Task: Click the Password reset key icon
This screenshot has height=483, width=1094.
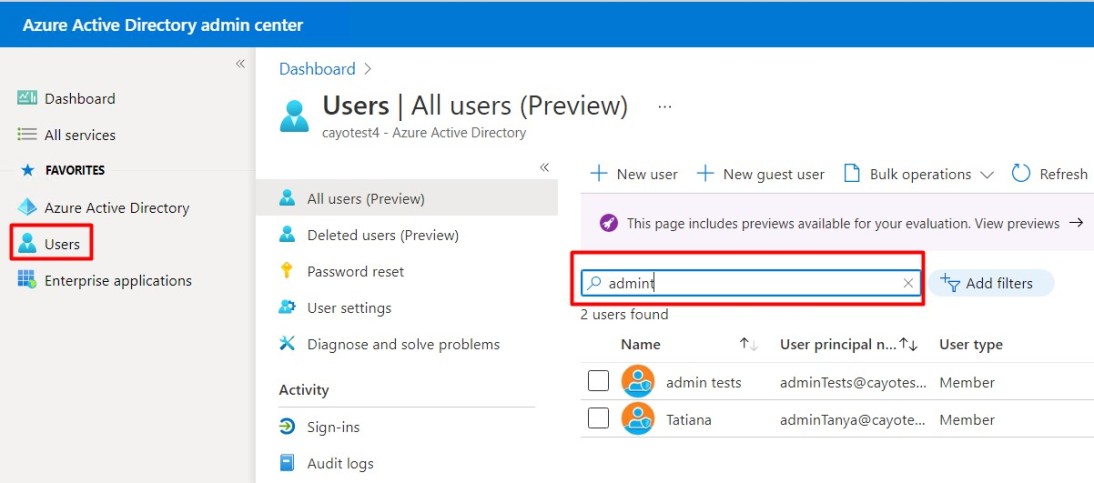Action: 286,271
